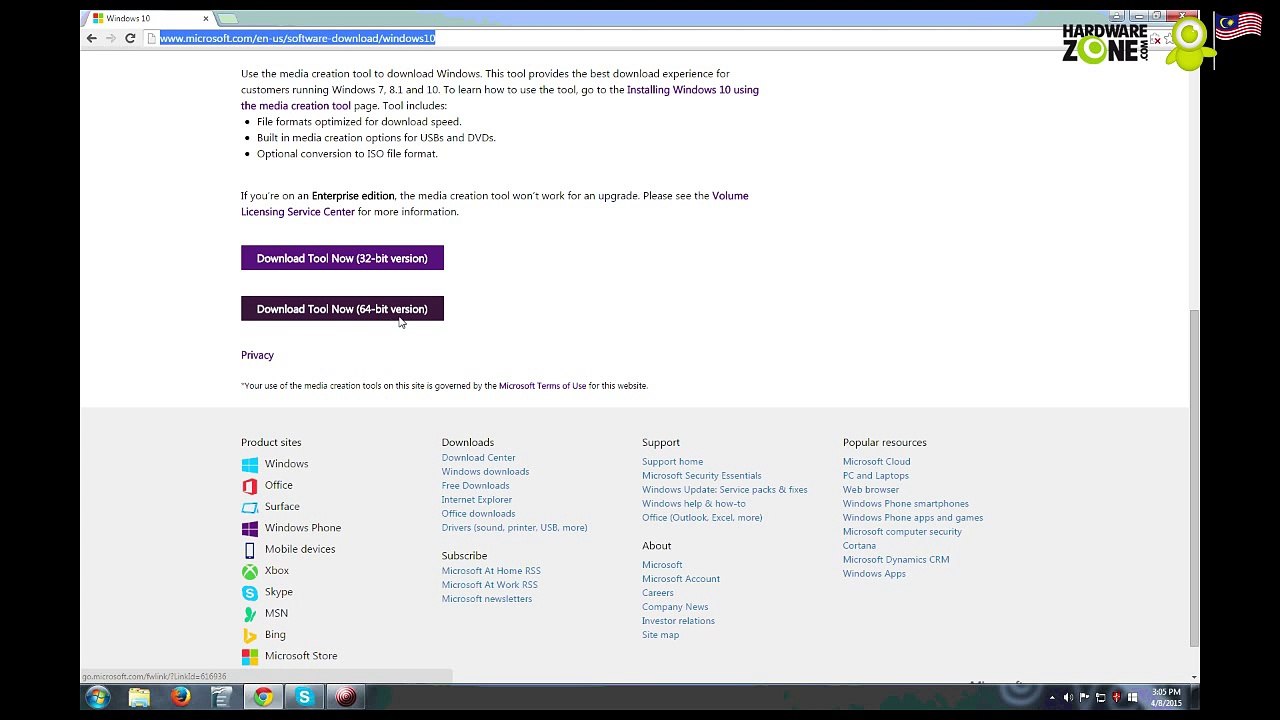Open Windows Explorer from the taskbar
Image resolution: width=1280 pixels, height=720 pixels.
click(x=139, y=697)
